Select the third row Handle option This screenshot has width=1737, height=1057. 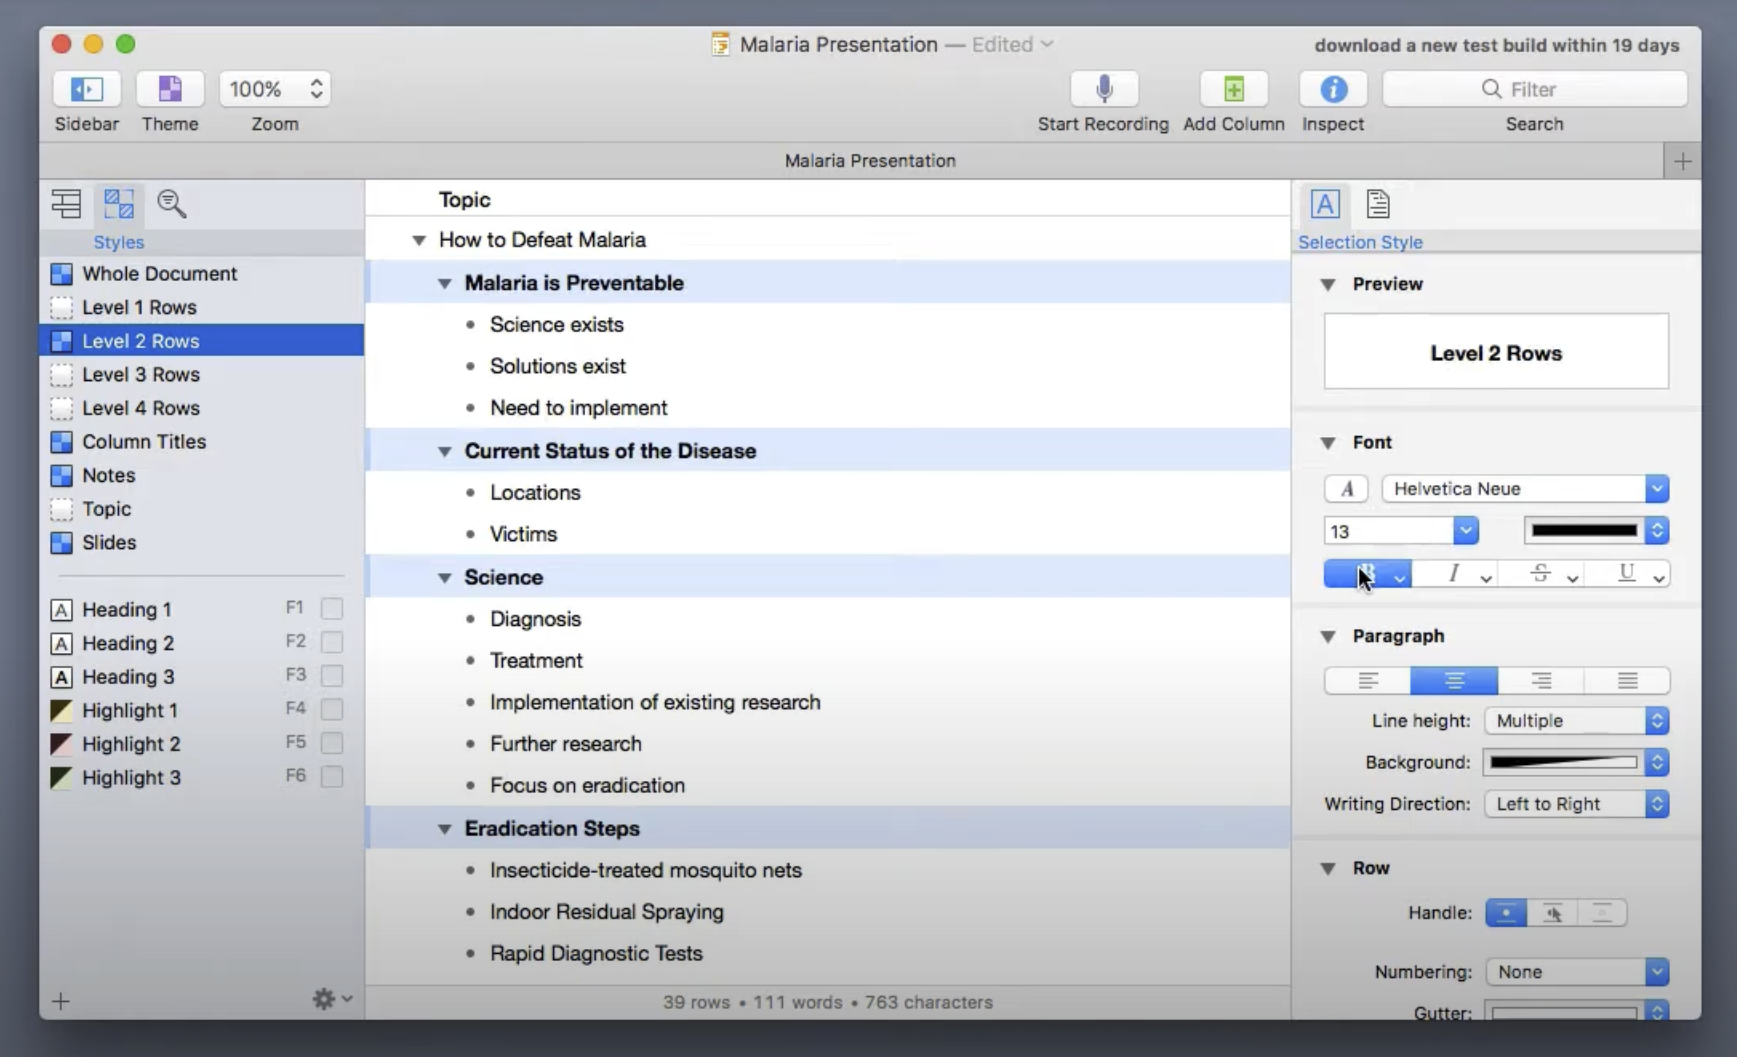click(x=1602, y=913)
